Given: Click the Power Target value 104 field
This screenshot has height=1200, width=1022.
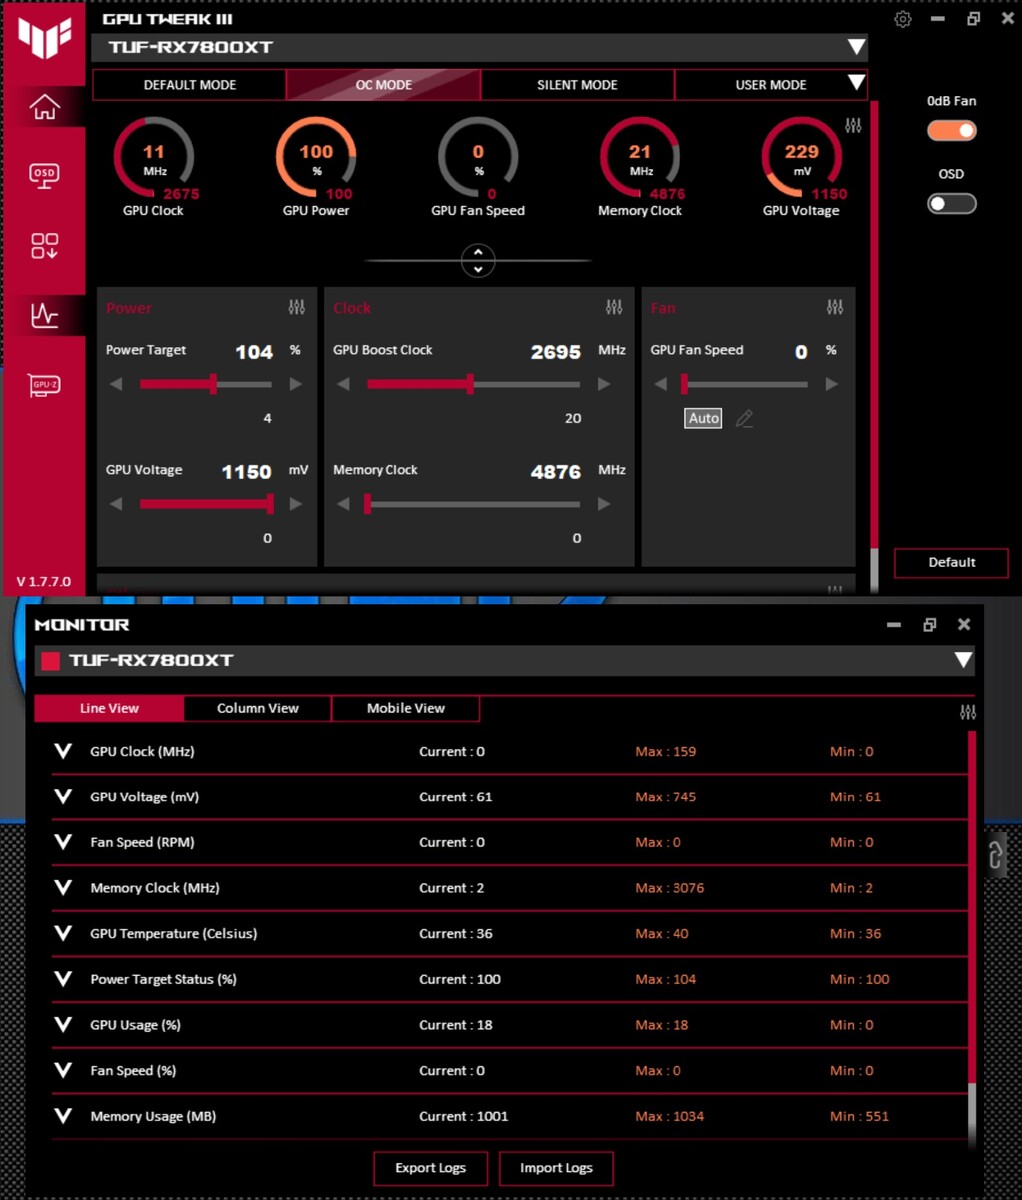Looking at the screenshot, I should pos(254,352).
